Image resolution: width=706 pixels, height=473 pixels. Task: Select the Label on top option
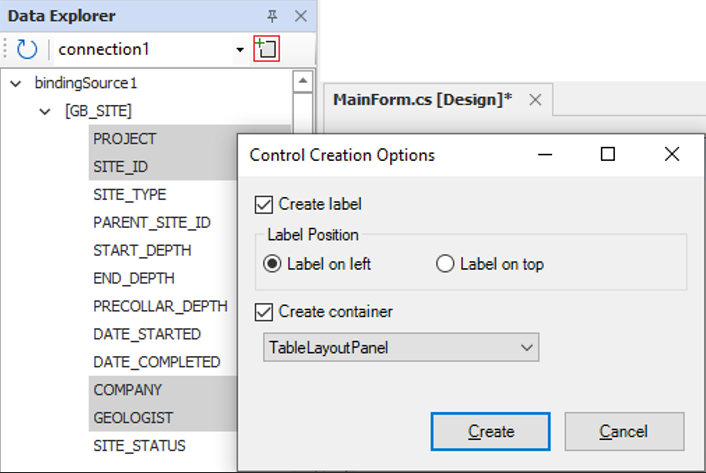pyautogui.click(x=445, y=264)
